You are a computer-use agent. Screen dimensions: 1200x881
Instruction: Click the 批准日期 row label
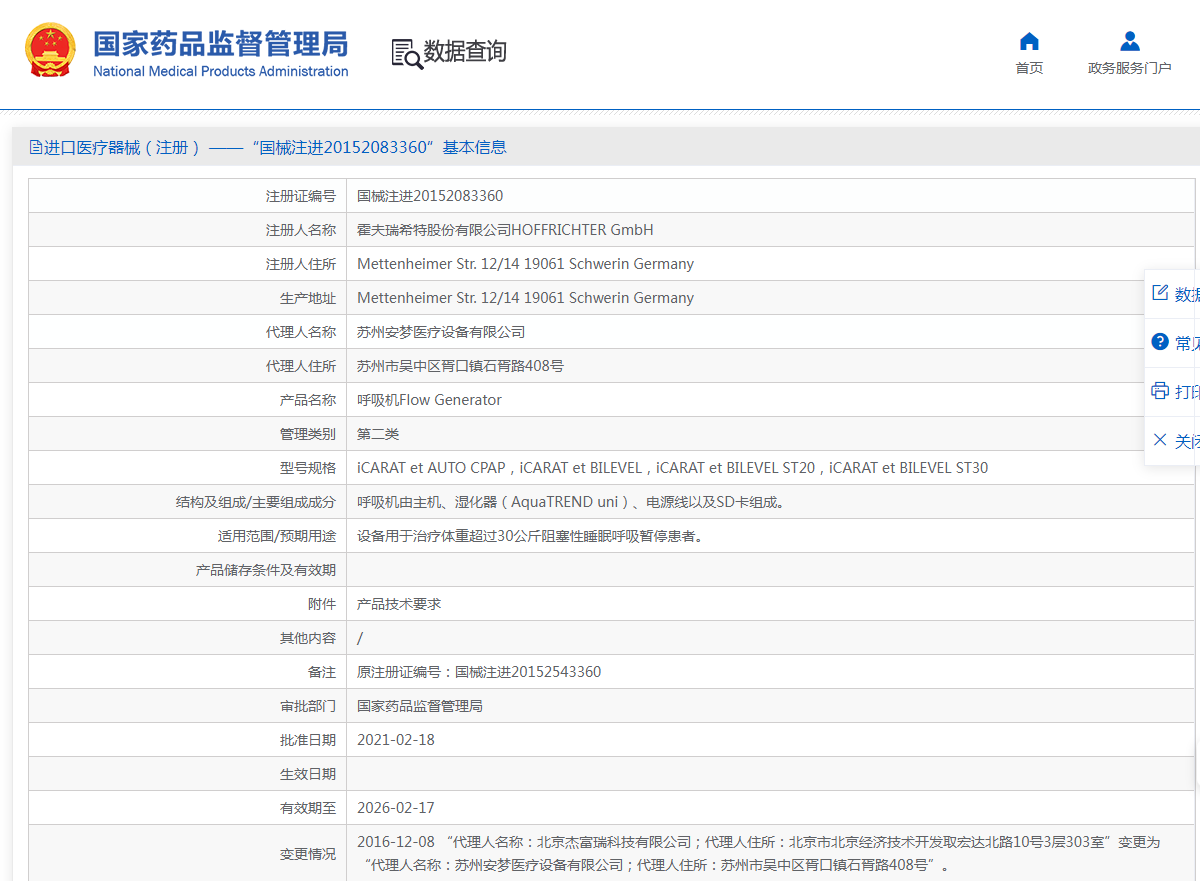coord(308,740)
